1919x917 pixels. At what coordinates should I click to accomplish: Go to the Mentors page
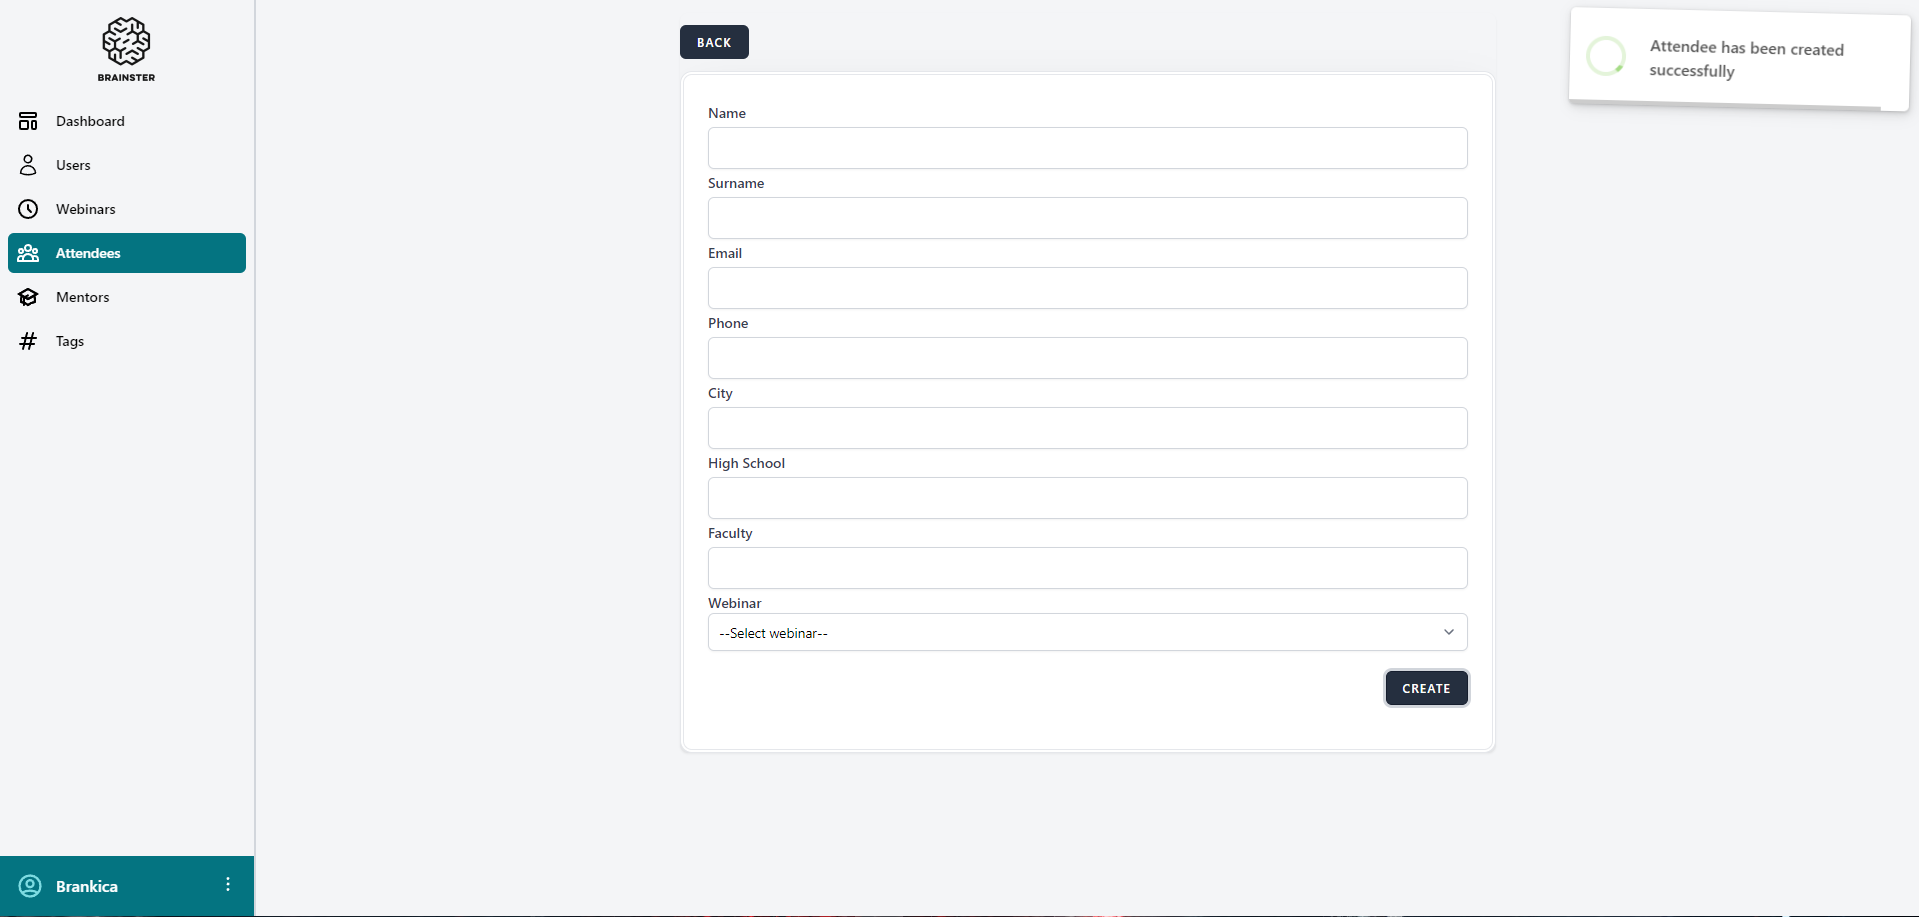tap(83, 297)
